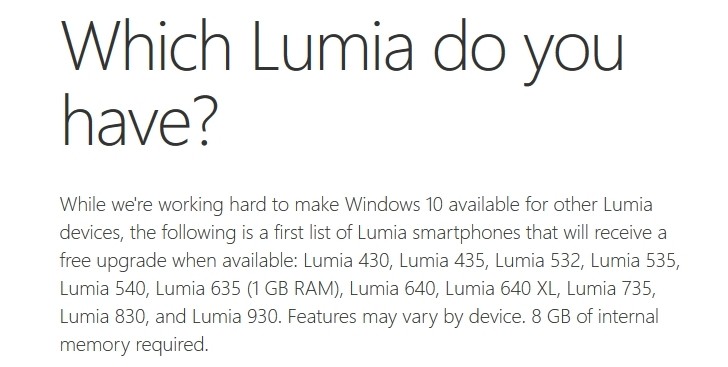Image resolution: width=728 pixels, height=367 pixels.
Task: Click the words 'memory required'
Action: pyautogui.click(x=132, y=346)
